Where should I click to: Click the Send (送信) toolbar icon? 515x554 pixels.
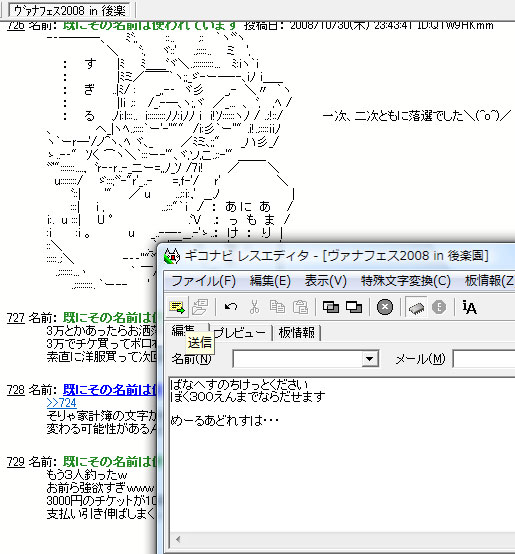(177, 307)
